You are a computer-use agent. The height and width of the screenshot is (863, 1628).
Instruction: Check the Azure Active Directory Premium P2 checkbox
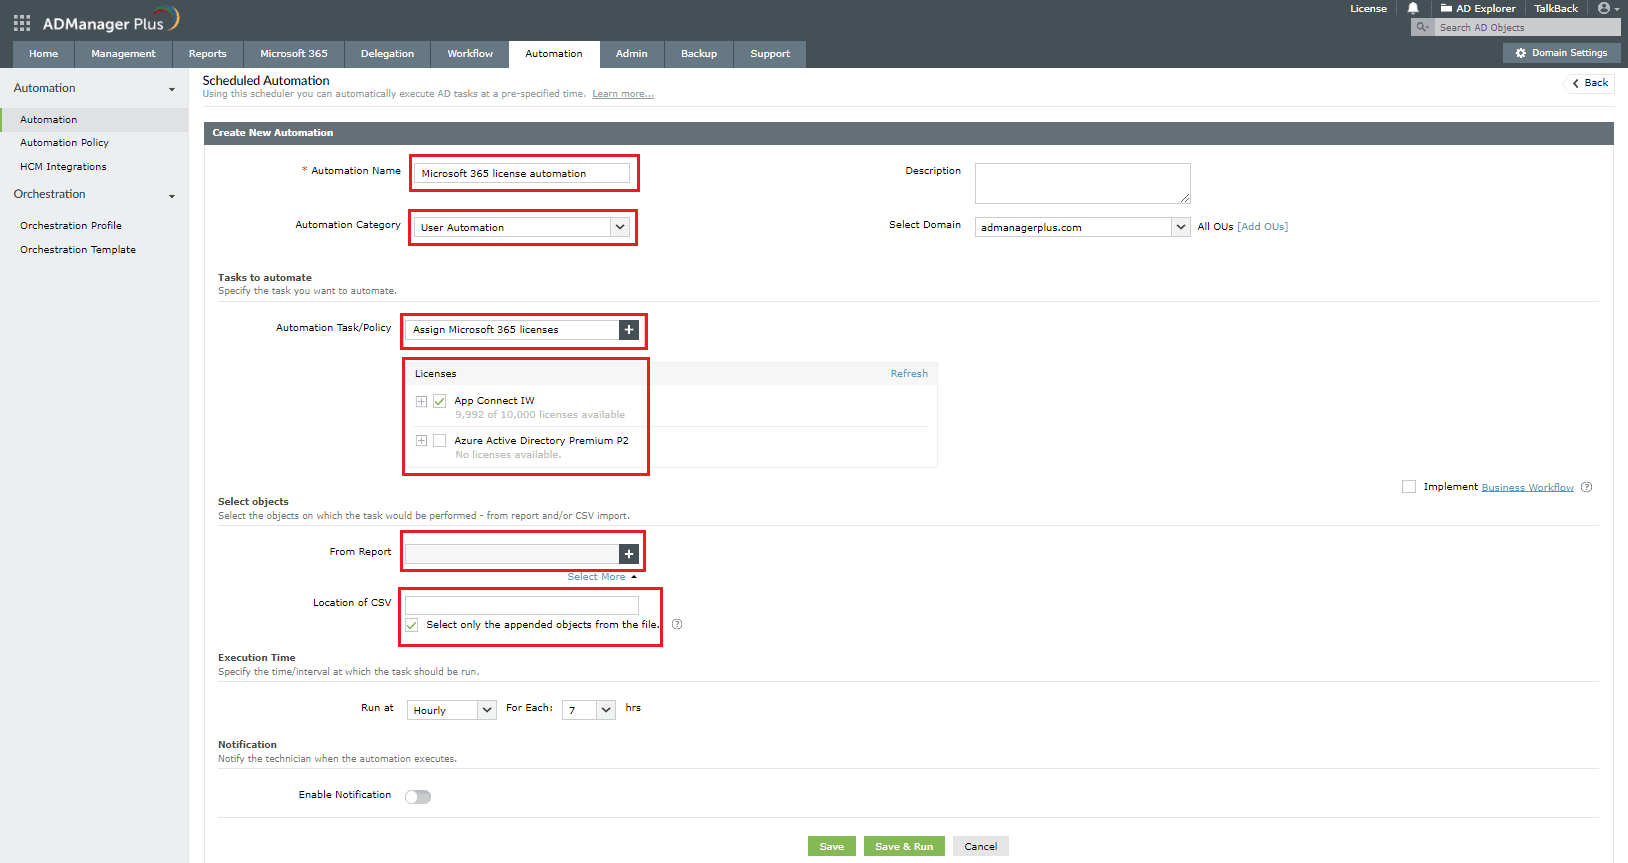(439, 440)
